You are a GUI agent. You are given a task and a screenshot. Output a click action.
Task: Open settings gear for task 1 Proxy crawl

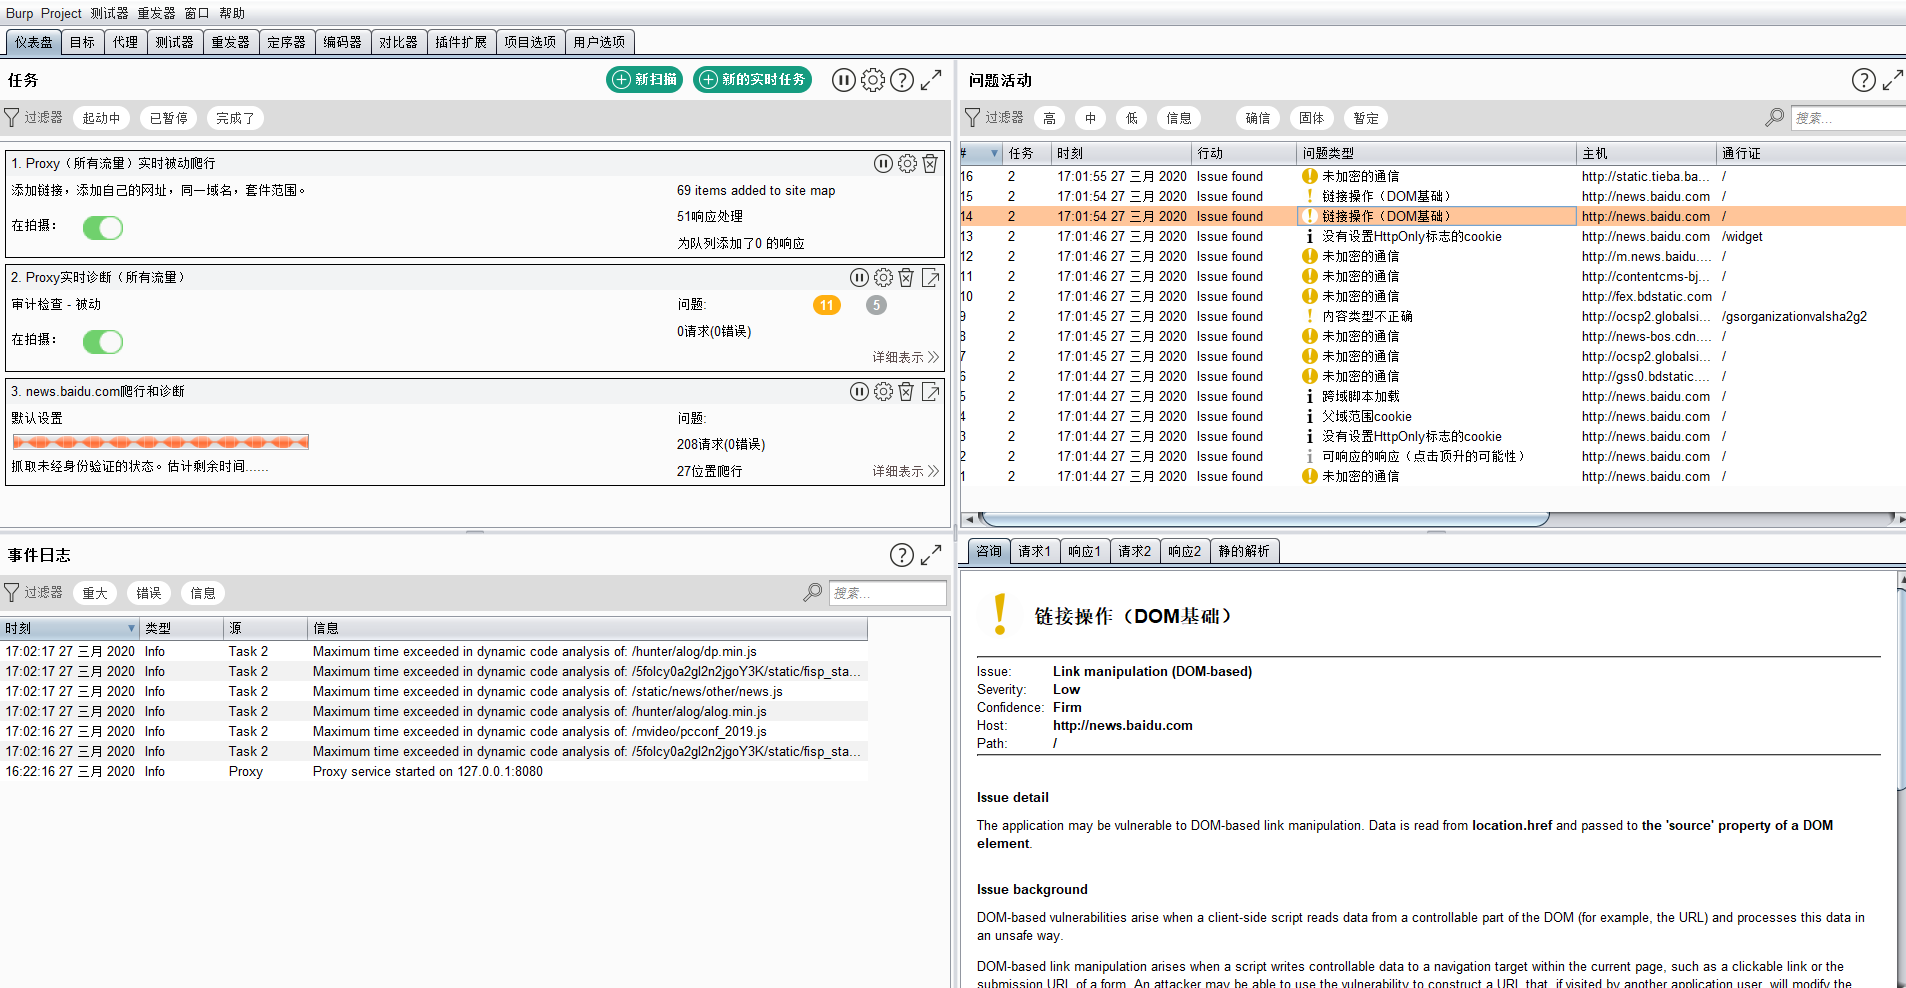click(907, 163)
